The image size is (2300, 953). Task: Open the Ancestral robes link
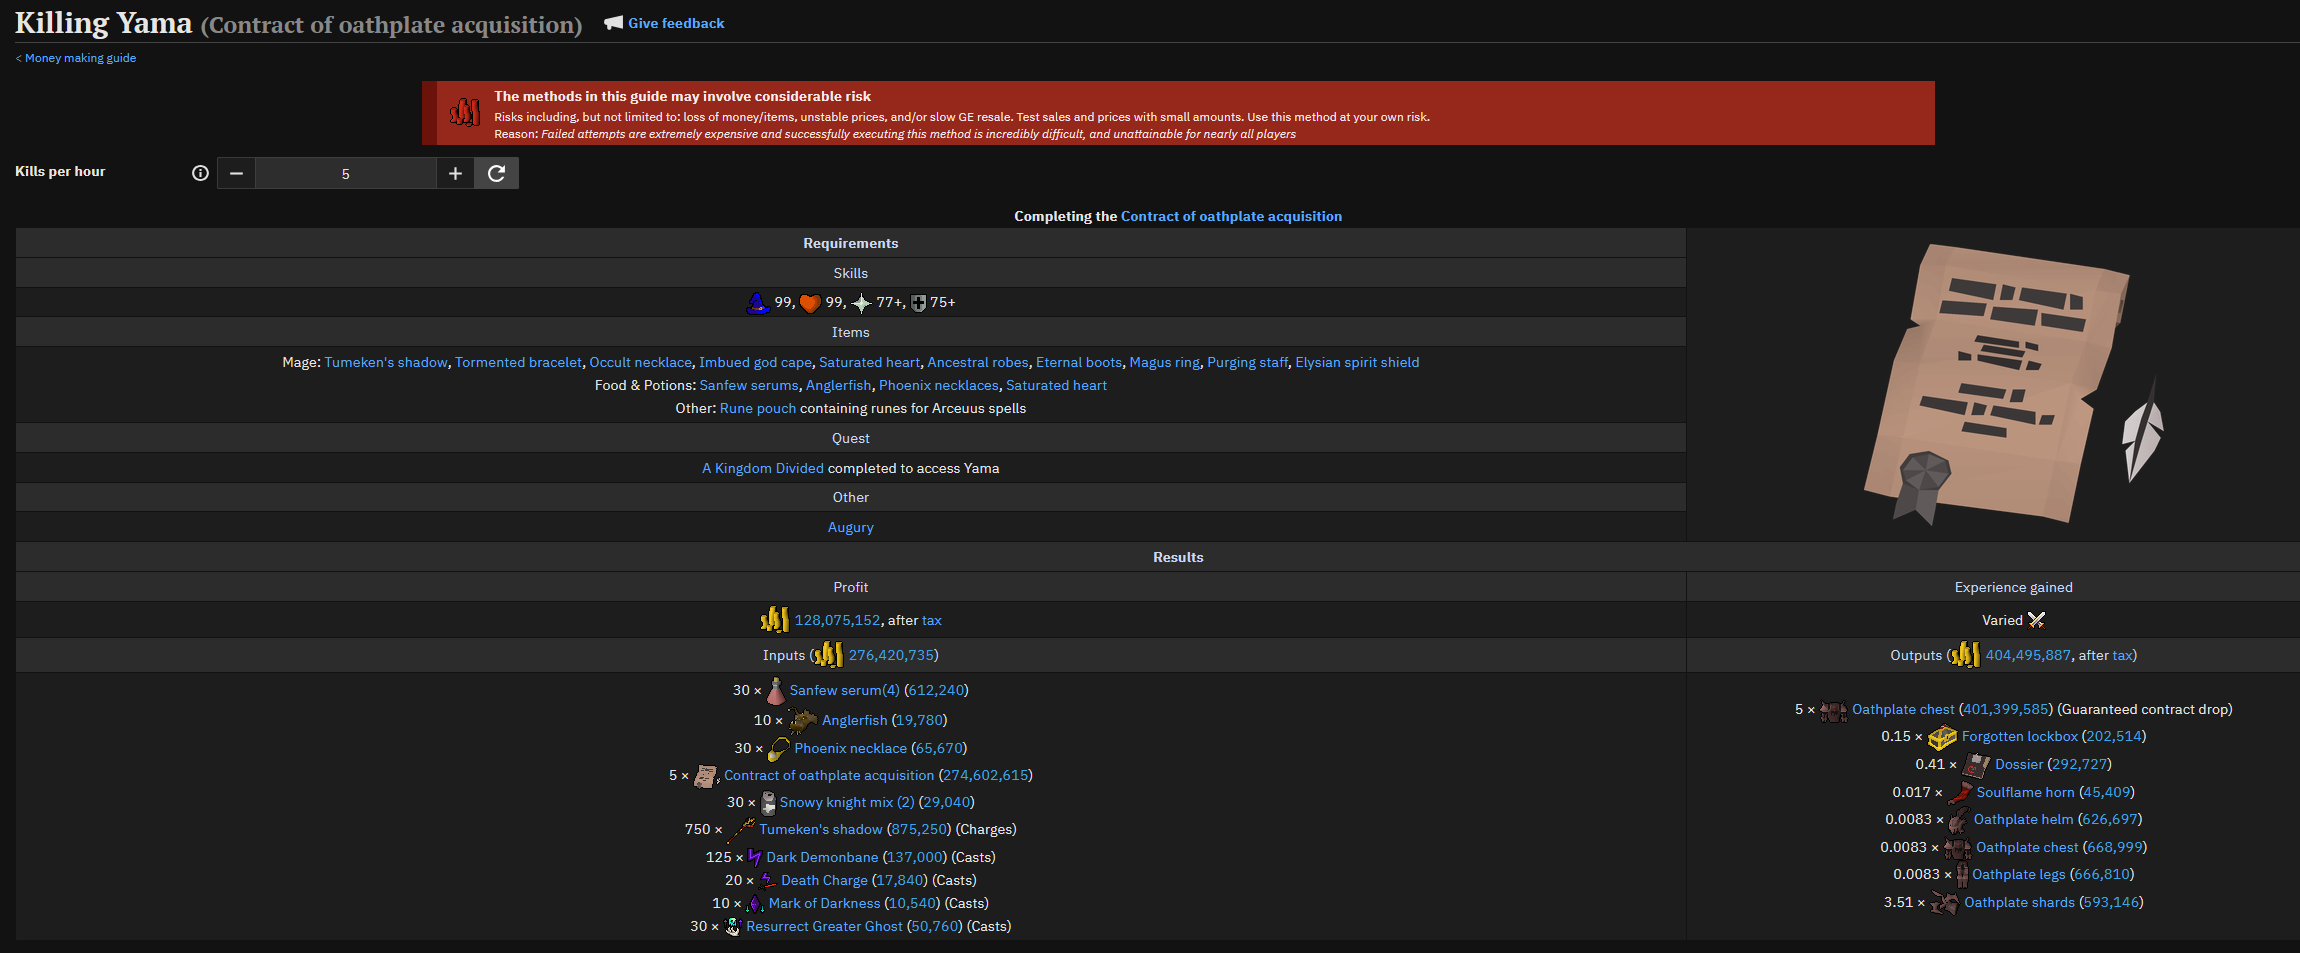(x=978, y=362)
